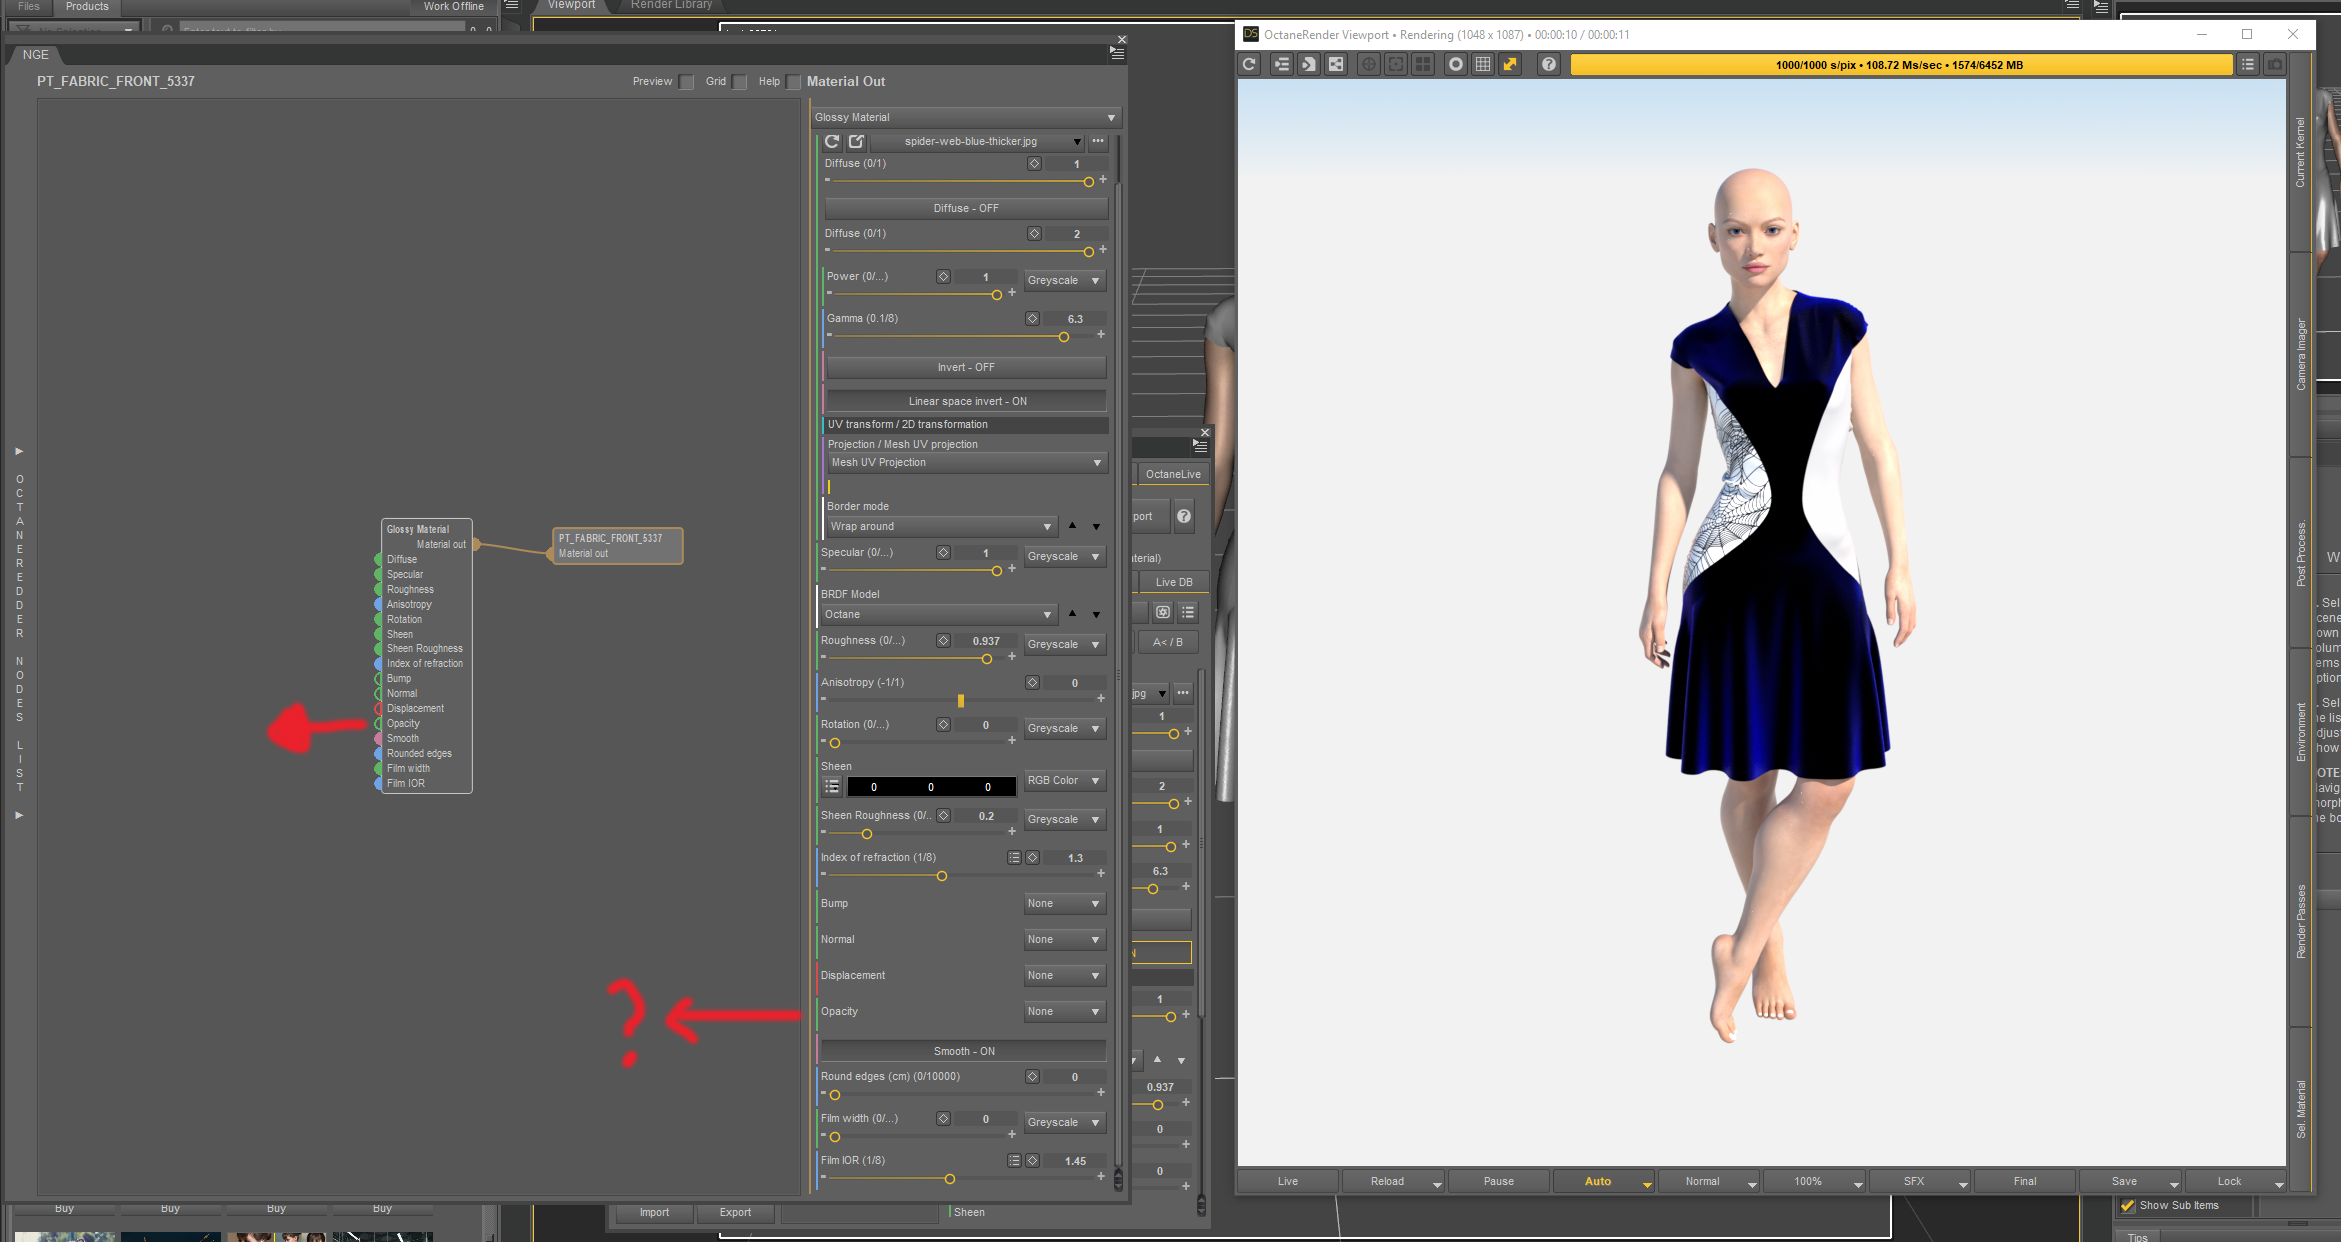Open the Products tab

click(87, 6)
